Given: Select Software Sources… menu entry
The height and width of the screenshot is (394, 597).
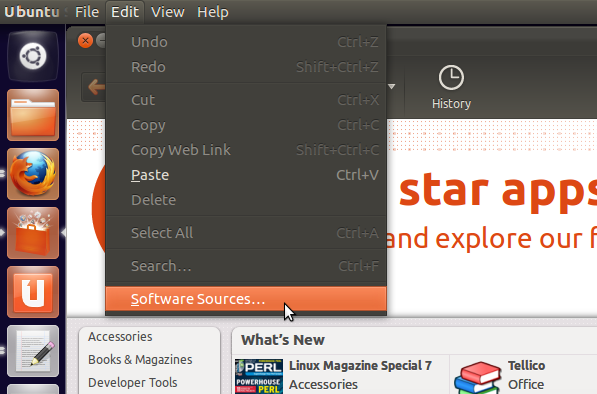Looking at the screenshot, I should pos(246,299).
